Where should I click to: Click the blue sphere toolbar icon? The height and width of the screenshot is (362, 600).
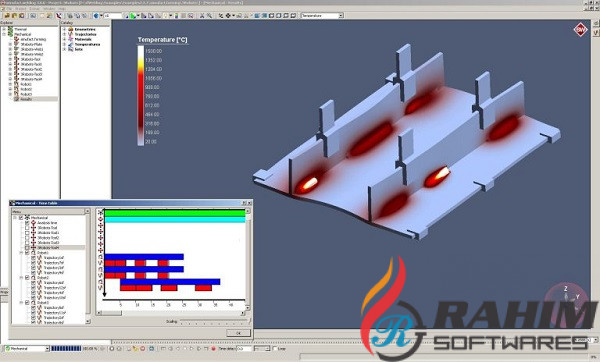(x=96, y=16)
